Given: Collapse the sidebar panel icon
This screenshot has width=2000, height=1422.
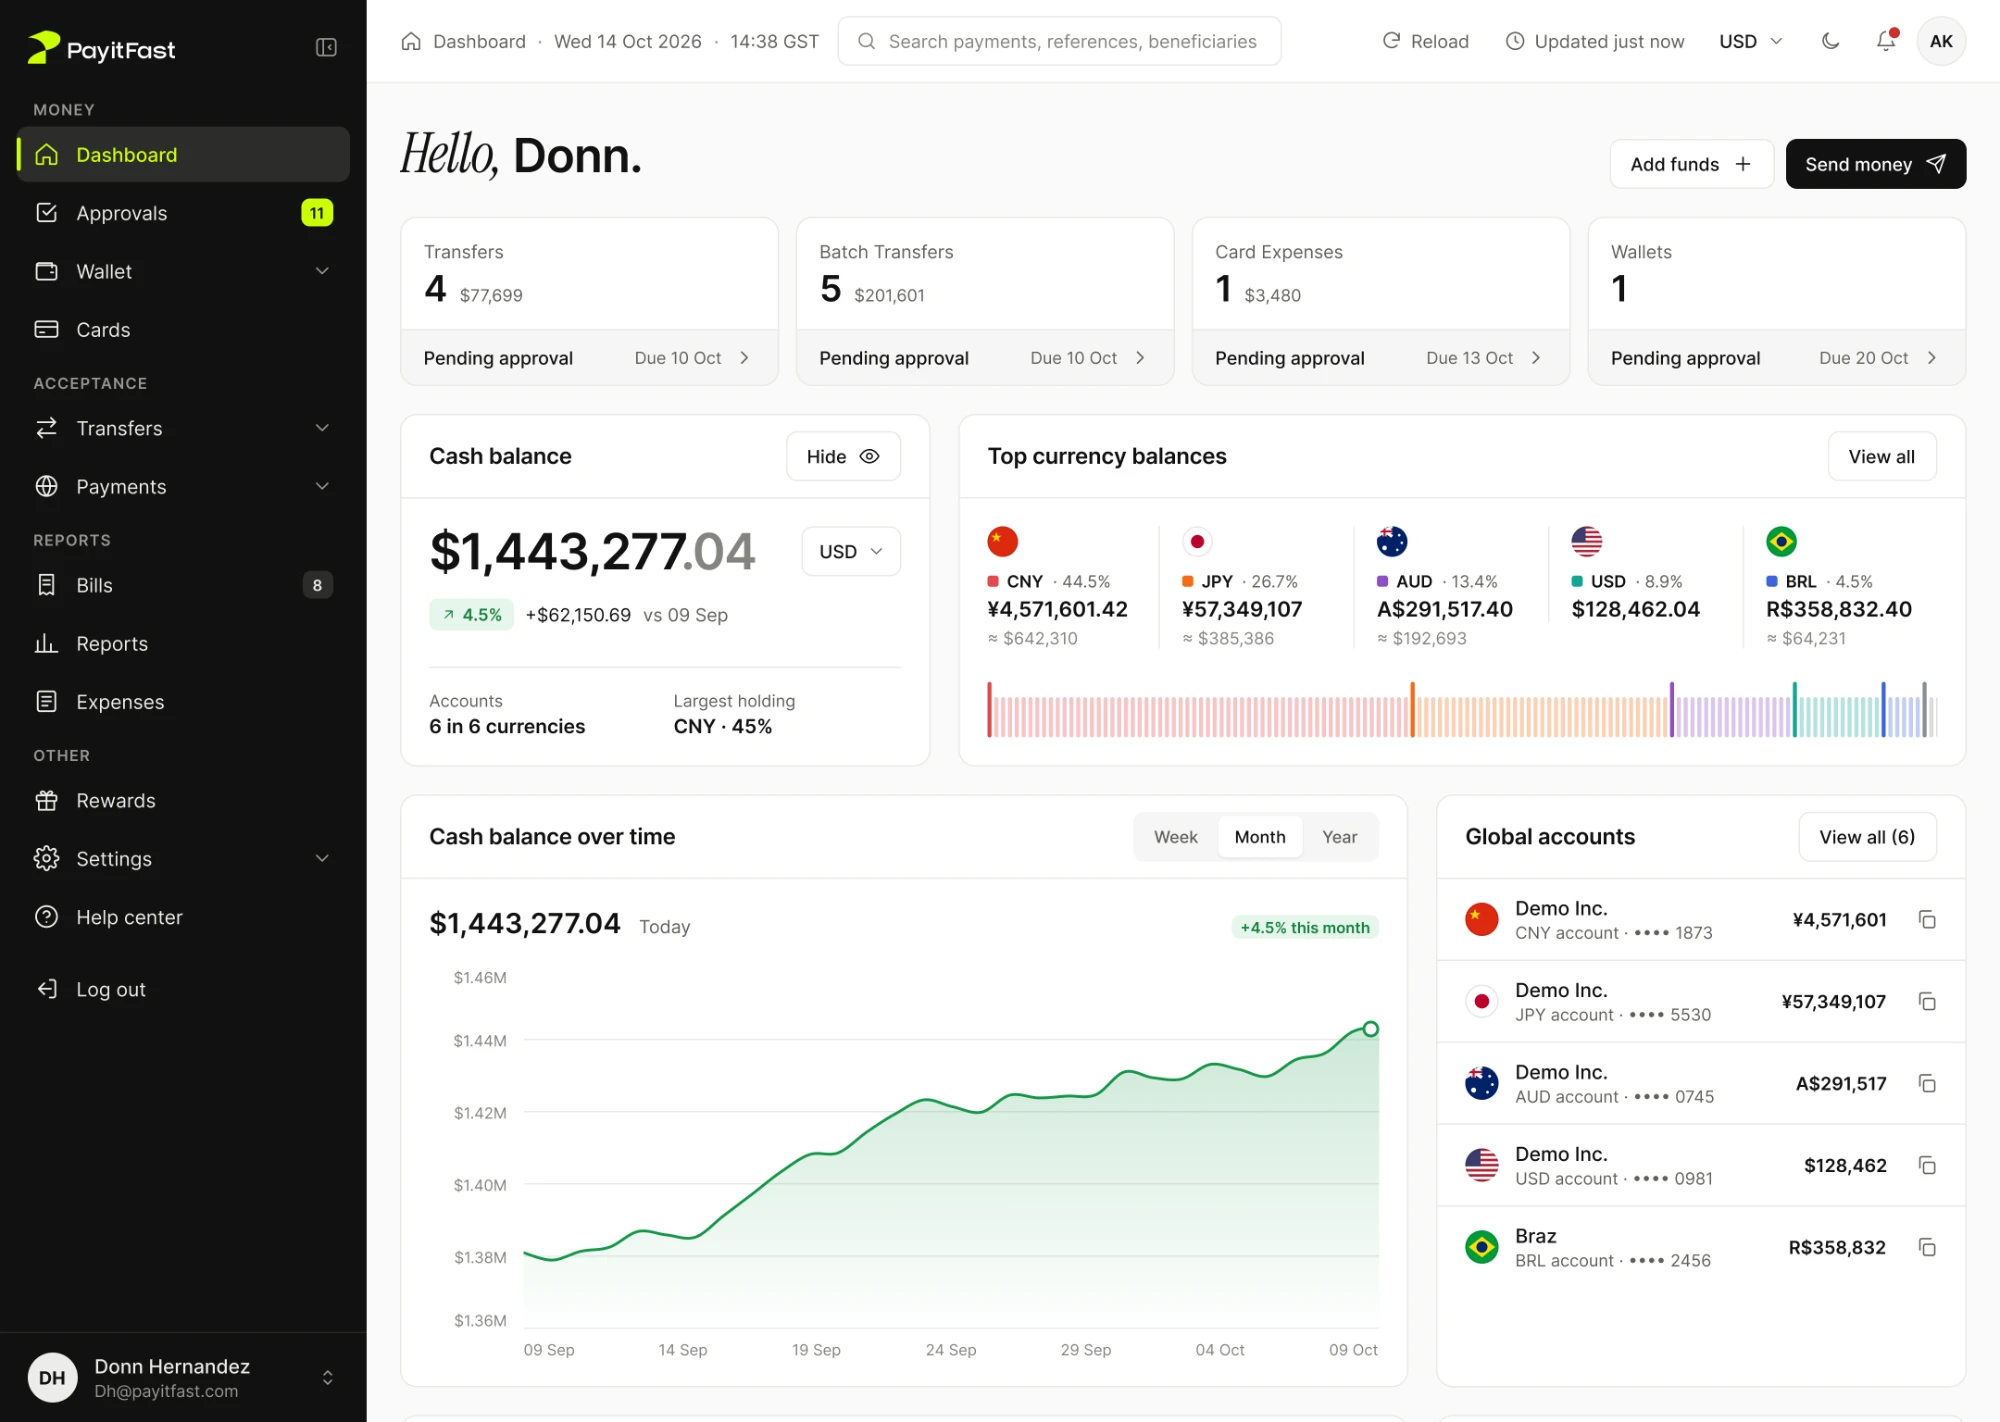Looking at the screenshot, I should (326, 48).
